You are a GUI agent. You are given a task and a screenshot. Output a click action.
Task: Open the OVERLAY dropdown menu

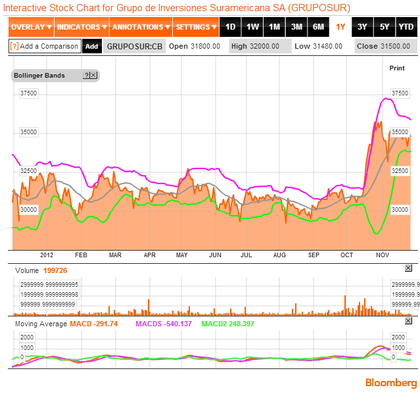pyautogui.click(x=31, y=27)
